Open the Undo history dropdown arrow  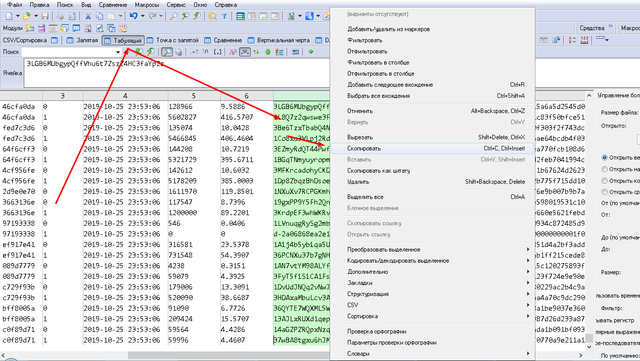point(142,16)
